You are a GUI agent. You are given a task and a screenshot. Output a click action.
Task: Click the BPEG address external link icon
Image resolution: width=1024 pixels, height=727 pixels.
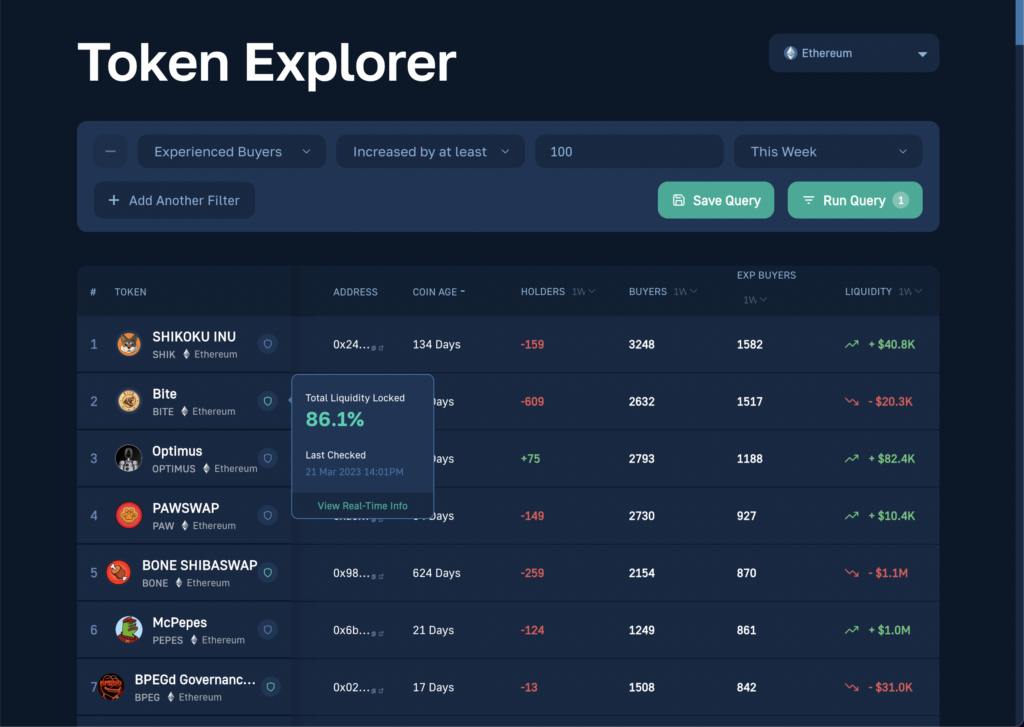[x=381, y=691]
